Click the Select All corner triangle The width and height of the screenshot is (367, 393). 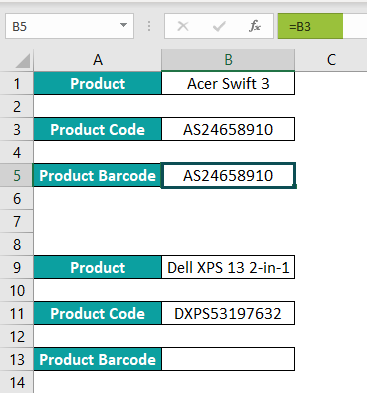click(x=22, y=60)
